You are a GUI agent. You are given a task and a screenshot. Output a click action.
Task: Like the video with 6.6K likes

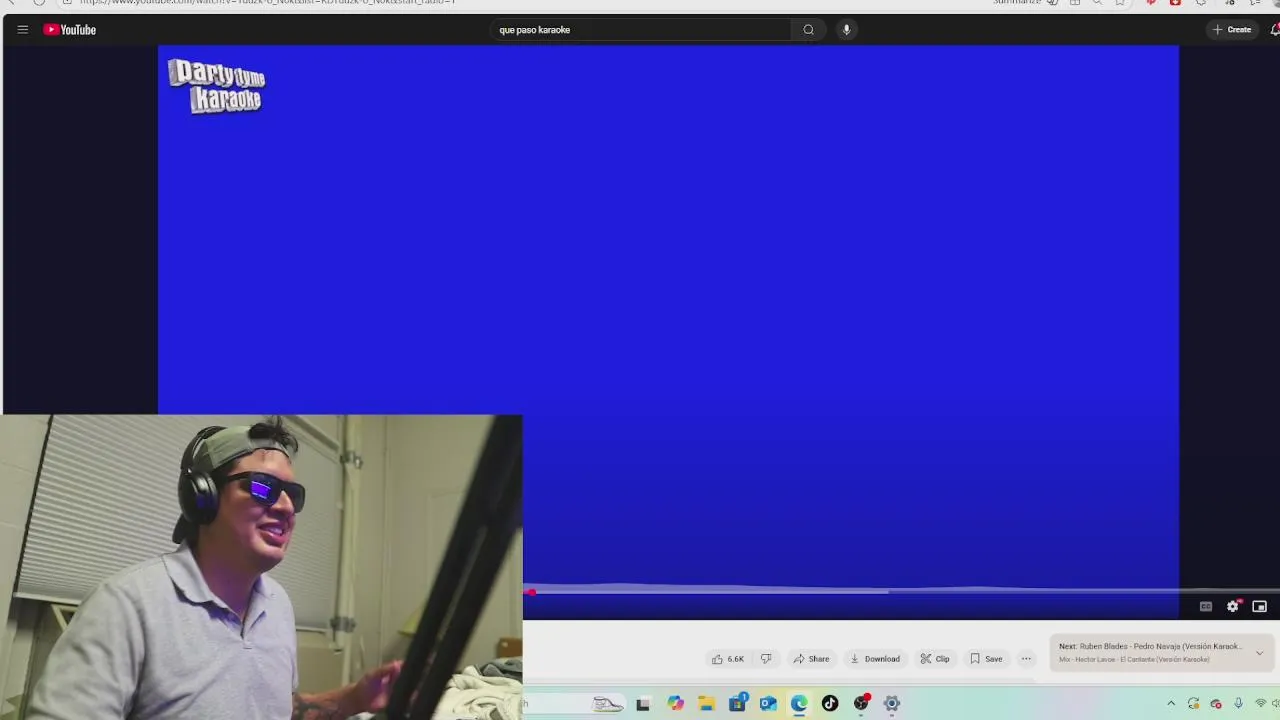pos(728,659)
